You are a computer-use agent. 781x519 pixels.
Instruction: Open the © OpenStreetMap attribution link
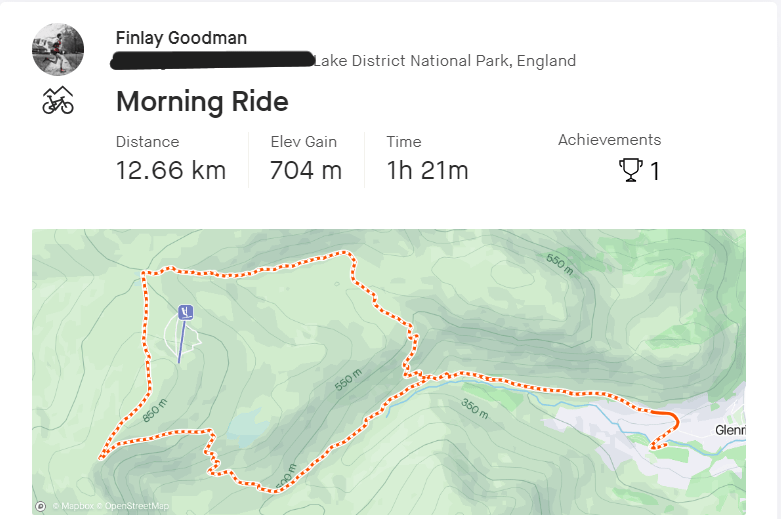pos(132,507)
